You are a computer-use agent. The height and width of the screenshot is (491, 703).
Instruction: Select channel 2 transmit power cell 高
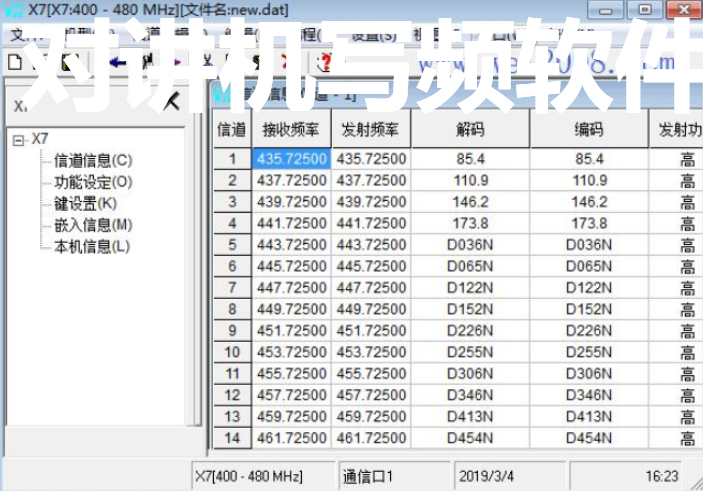(x=676, y=180)
